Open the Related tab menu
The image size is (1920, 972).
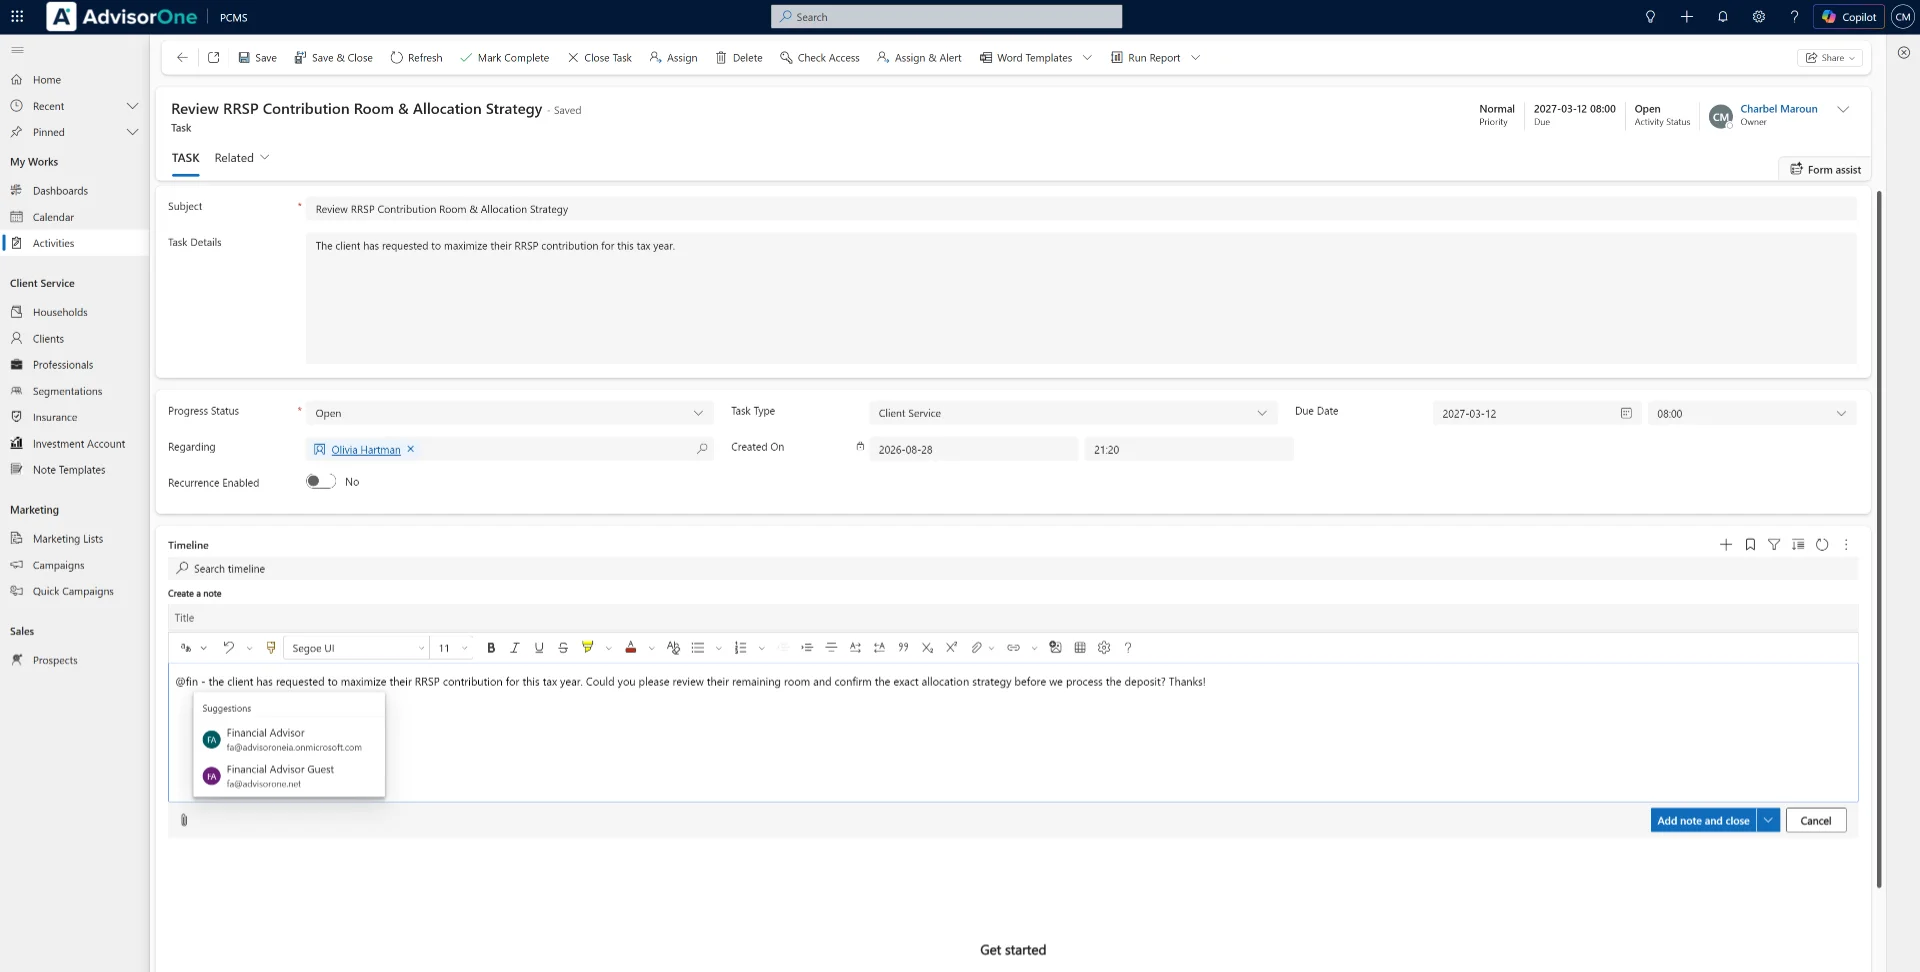click(242, 158)
